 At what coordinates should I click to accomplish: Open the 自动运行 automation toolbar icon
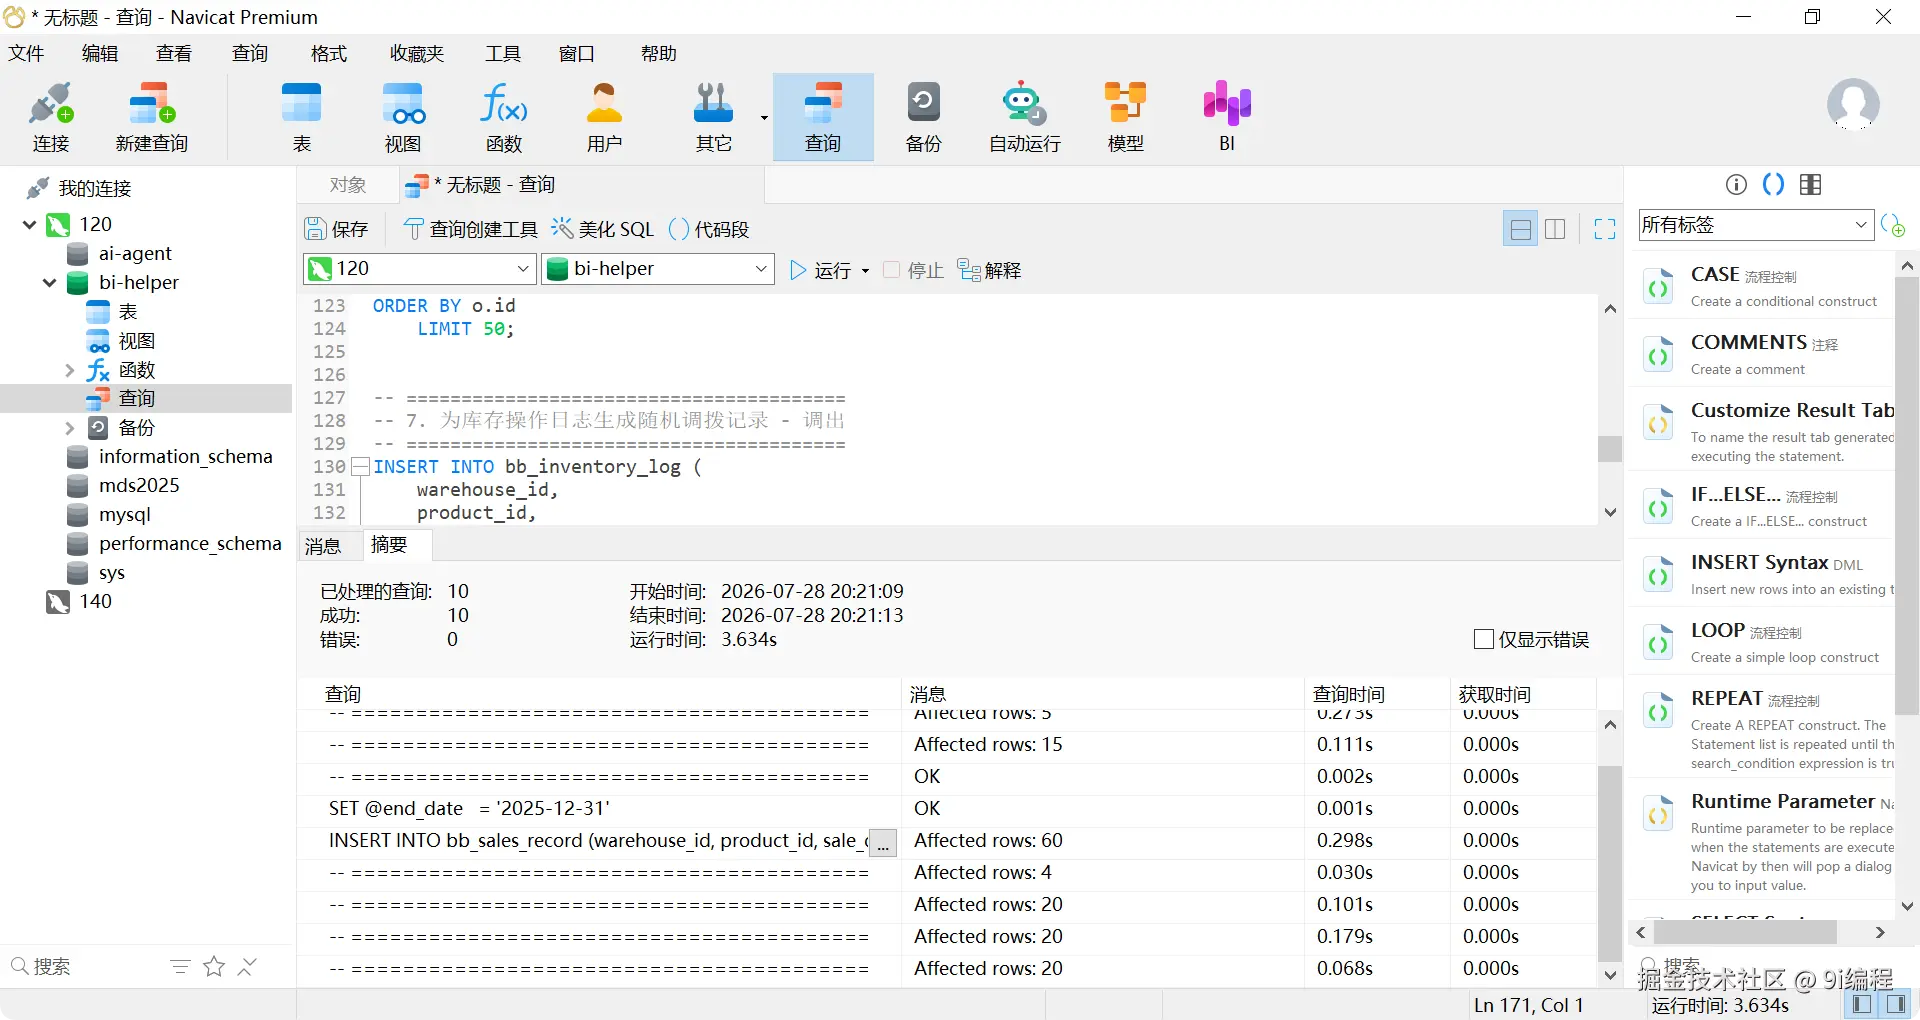pyautogui.click(x=1025, y=117)
